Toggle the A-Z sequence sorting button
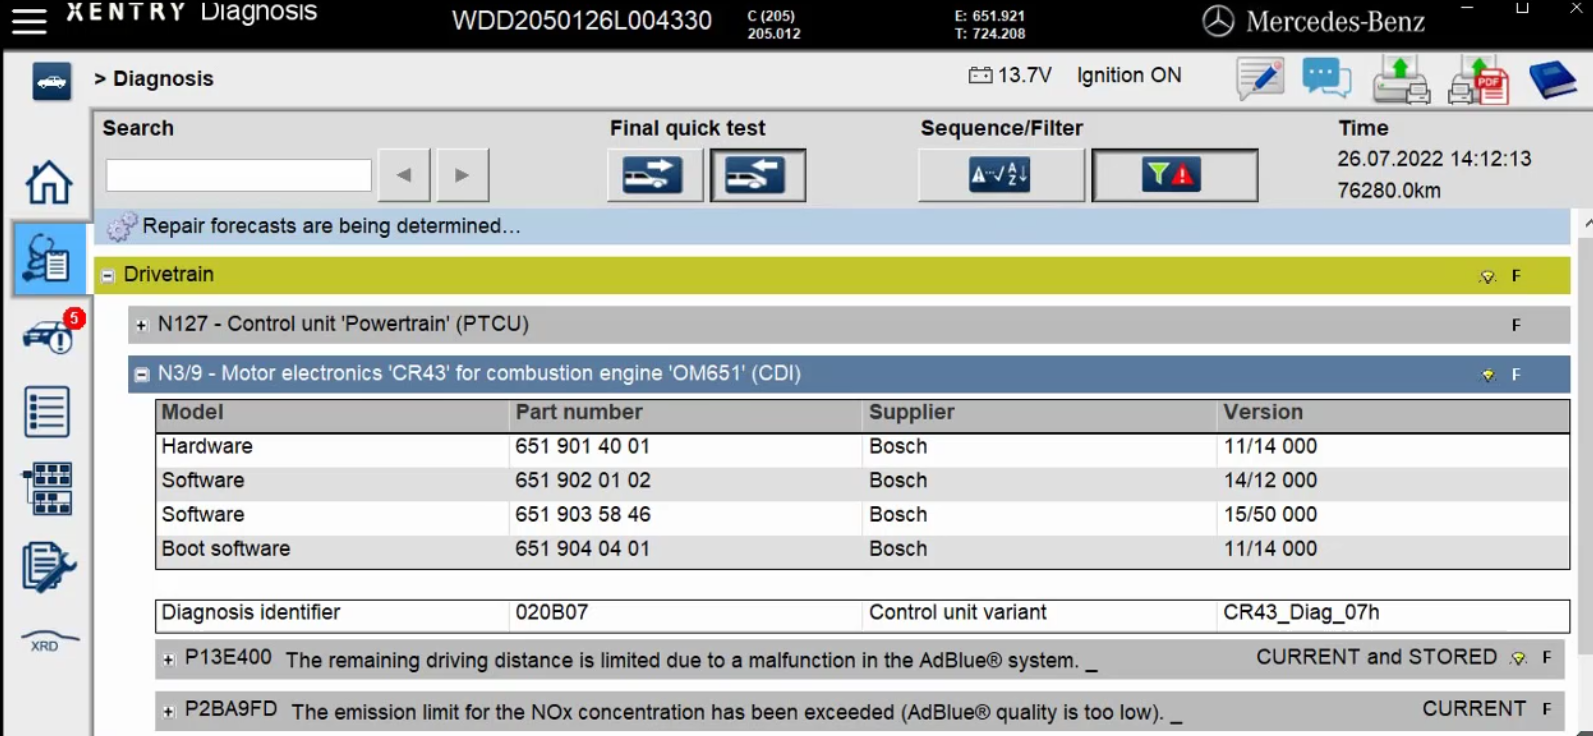This screenshot has height=736, width=1593. click(x=1000, y=175)
